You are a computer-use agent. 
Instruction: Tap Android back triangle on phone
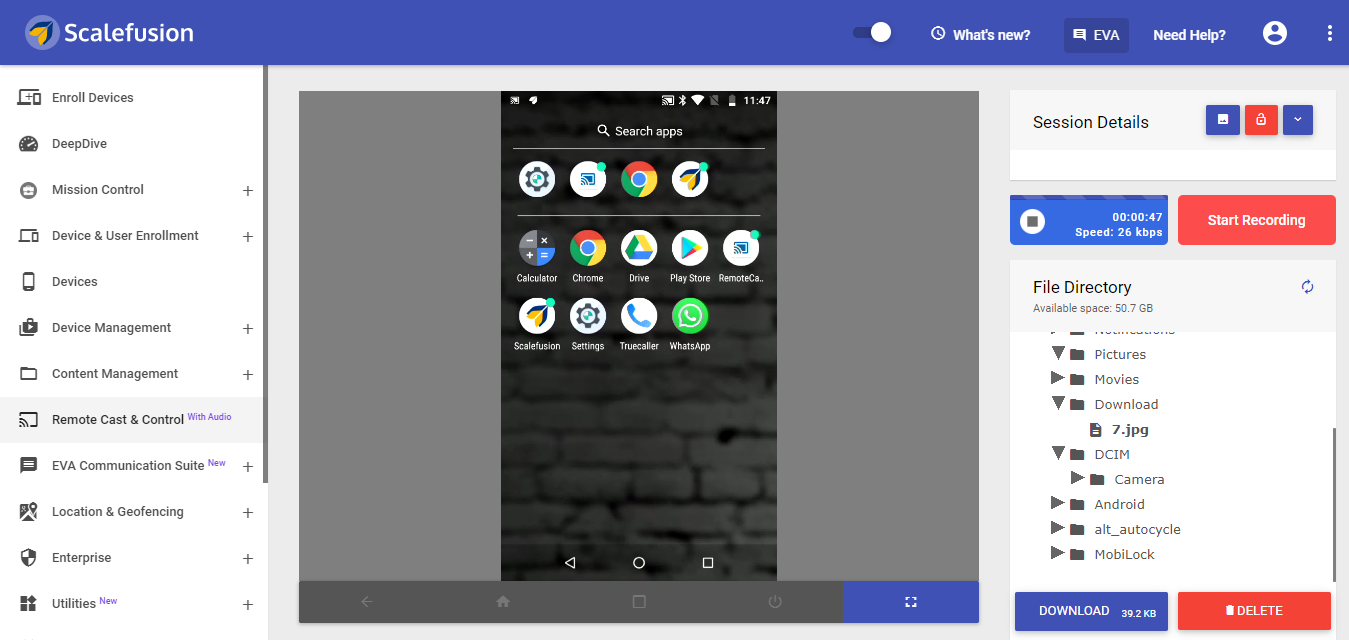(570, 563)
